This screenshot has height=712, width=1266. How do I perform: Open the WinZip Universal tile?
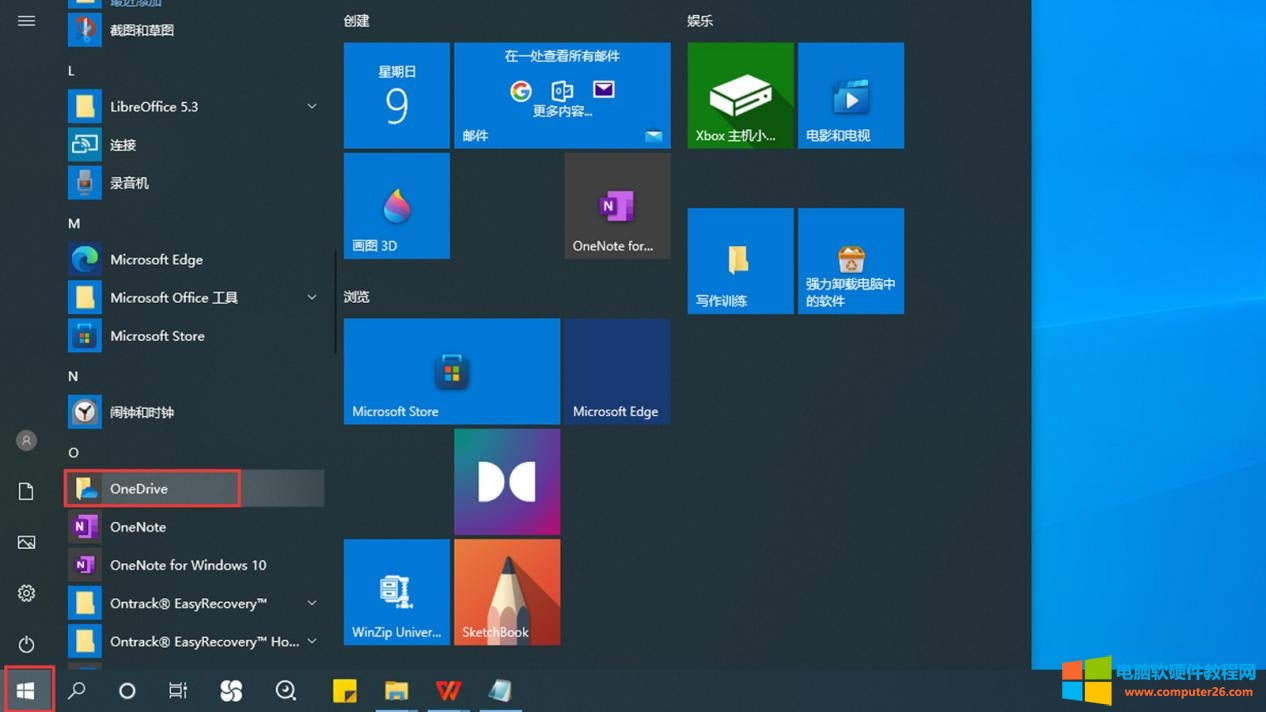click(396, 592)
